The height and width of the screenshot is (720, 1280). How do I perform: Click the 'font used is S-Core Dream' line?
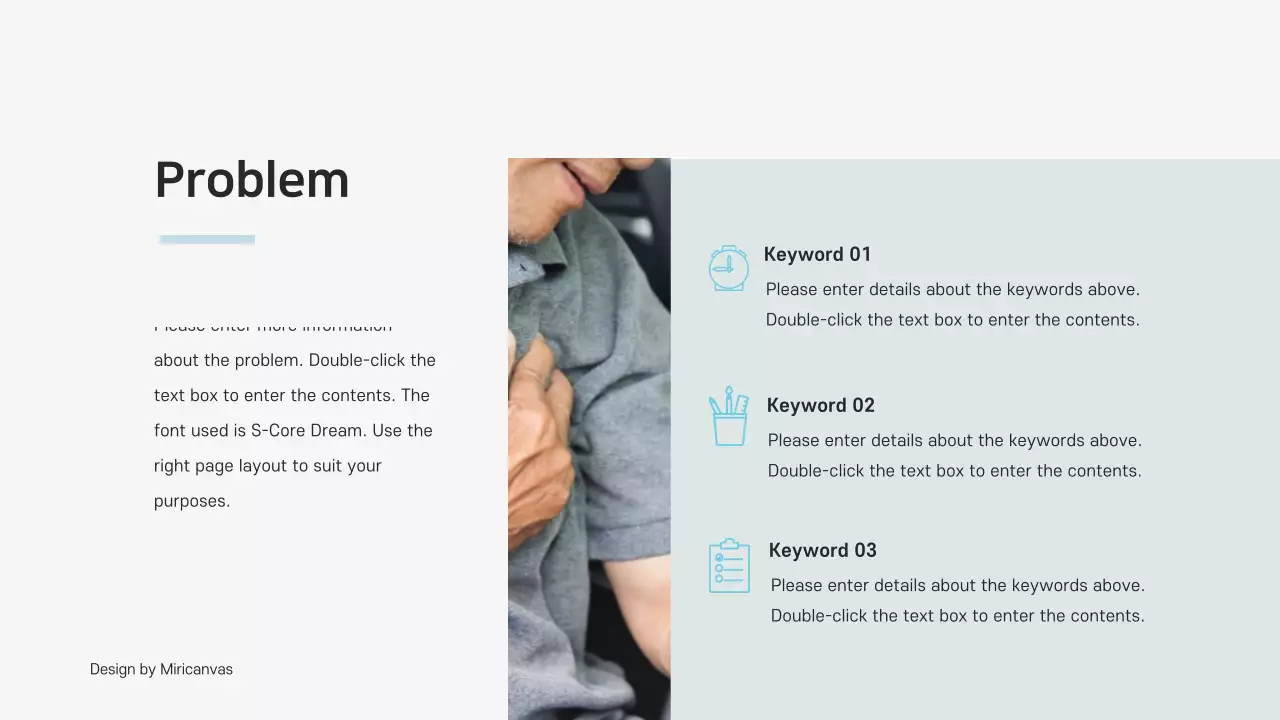pos(293,431)
